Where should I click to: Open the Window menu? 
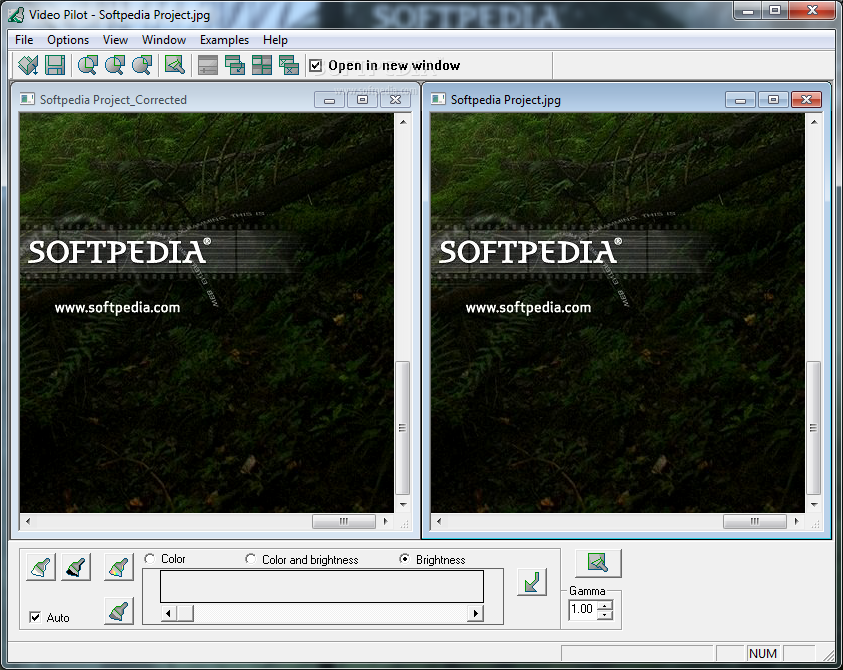164,40
